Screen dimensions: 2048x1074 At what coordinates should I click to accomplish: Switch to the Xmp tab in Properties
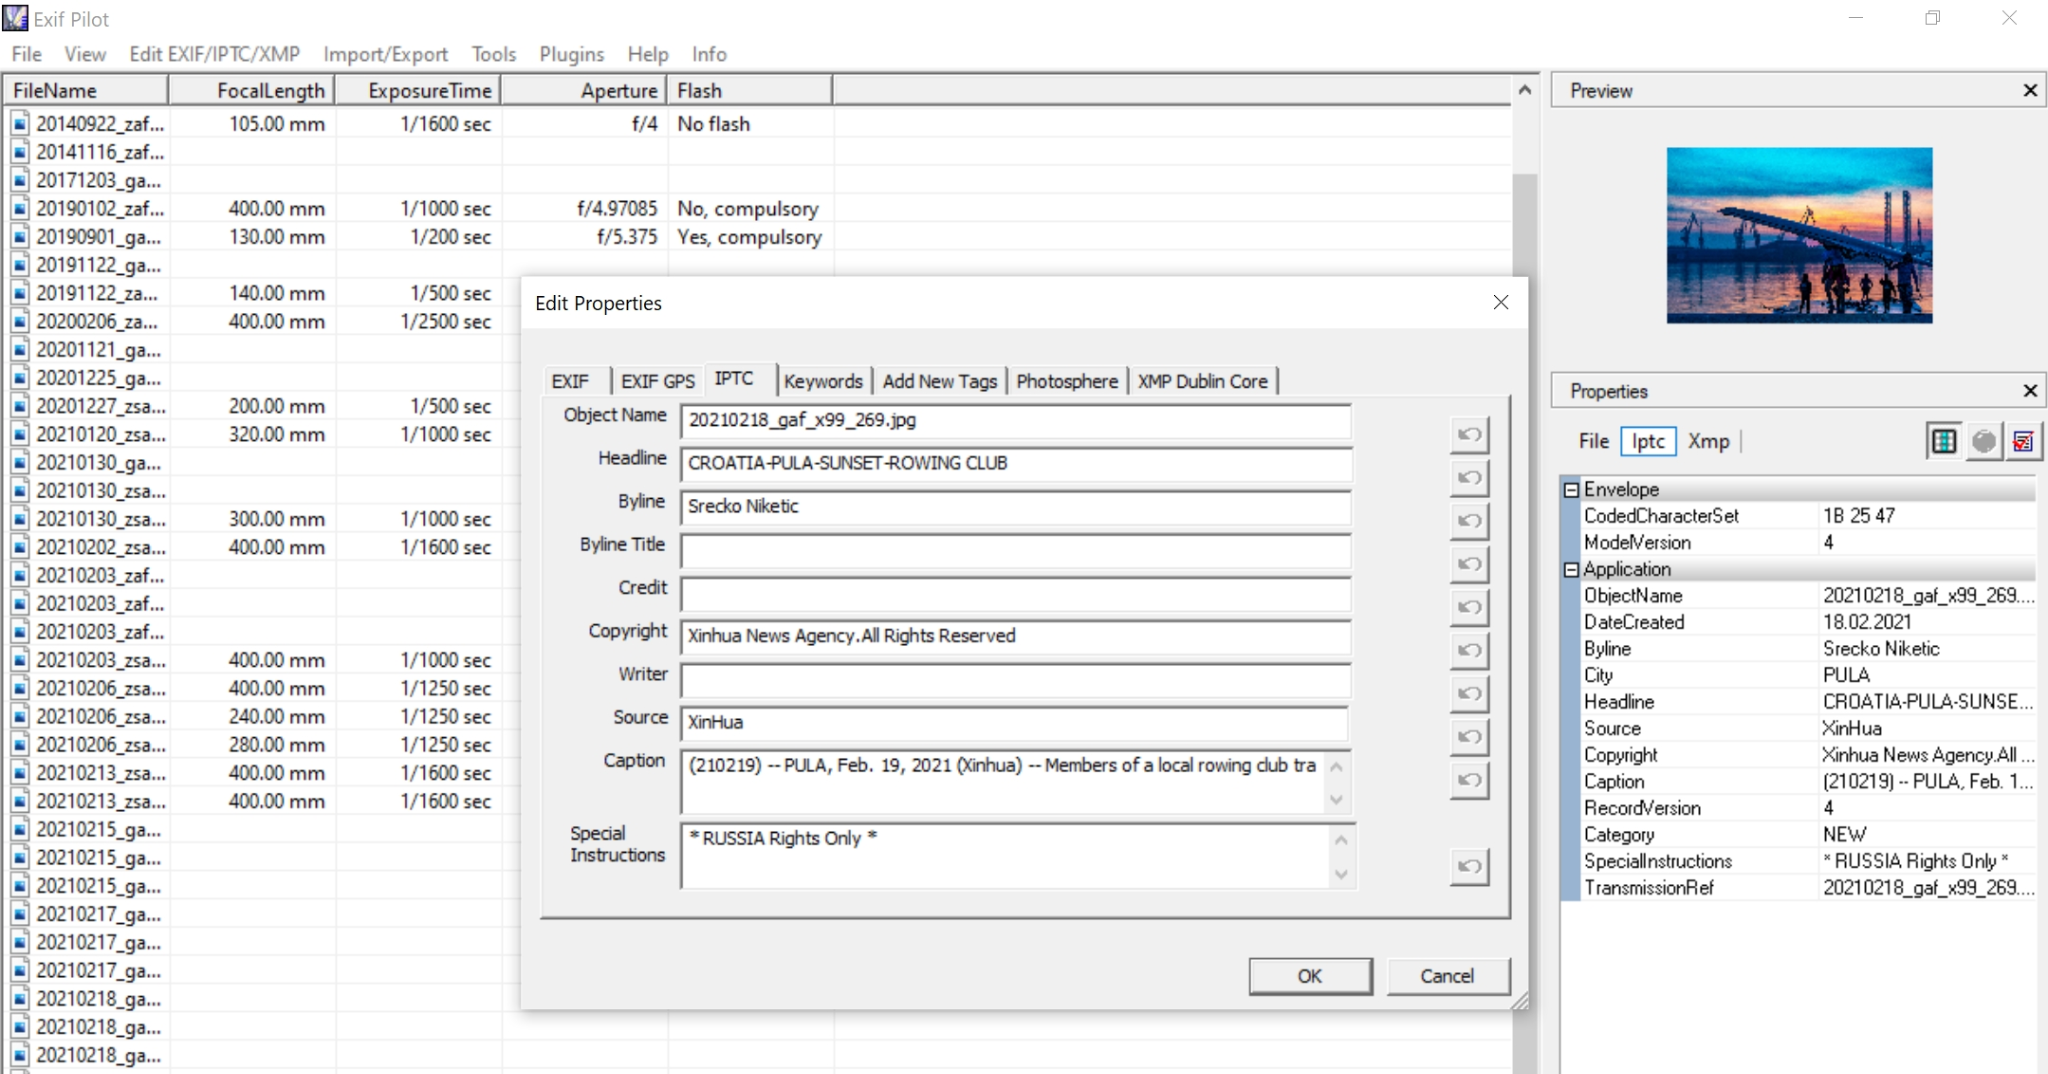coord(1709,441)
